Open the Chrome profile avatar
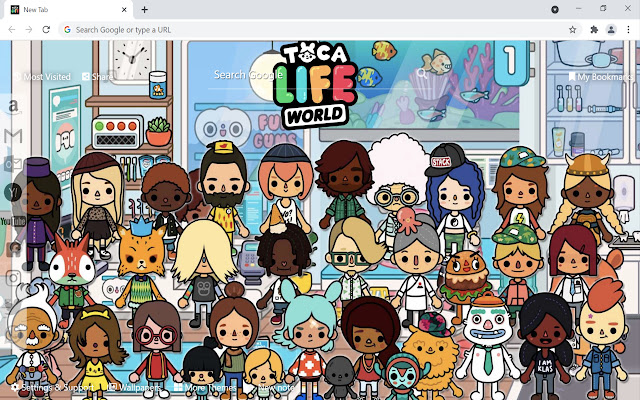Screen dimensions: 640x400 (x=611, y=29)
